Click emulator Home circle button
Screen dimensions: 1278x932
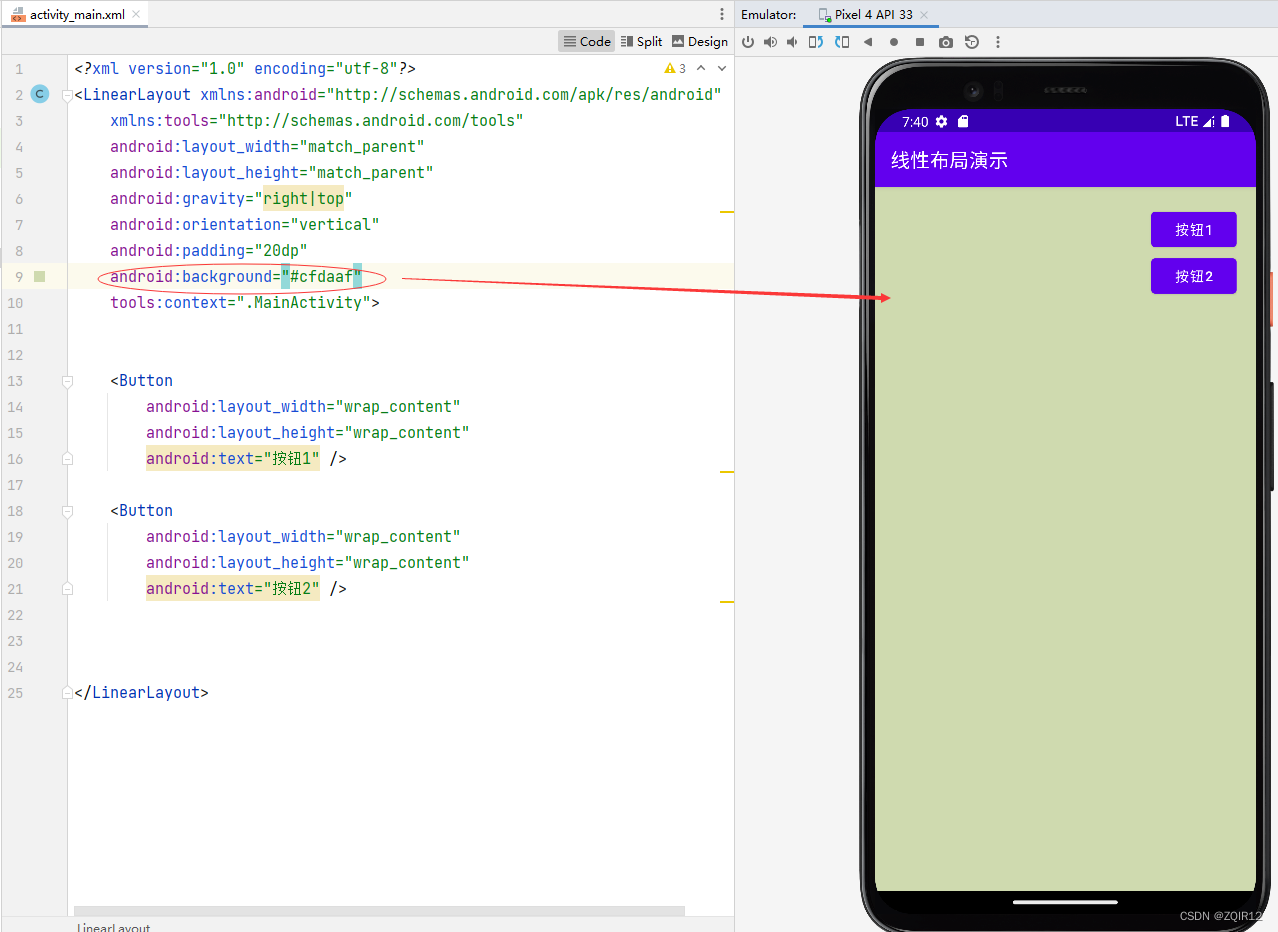[x=894, y=42]
